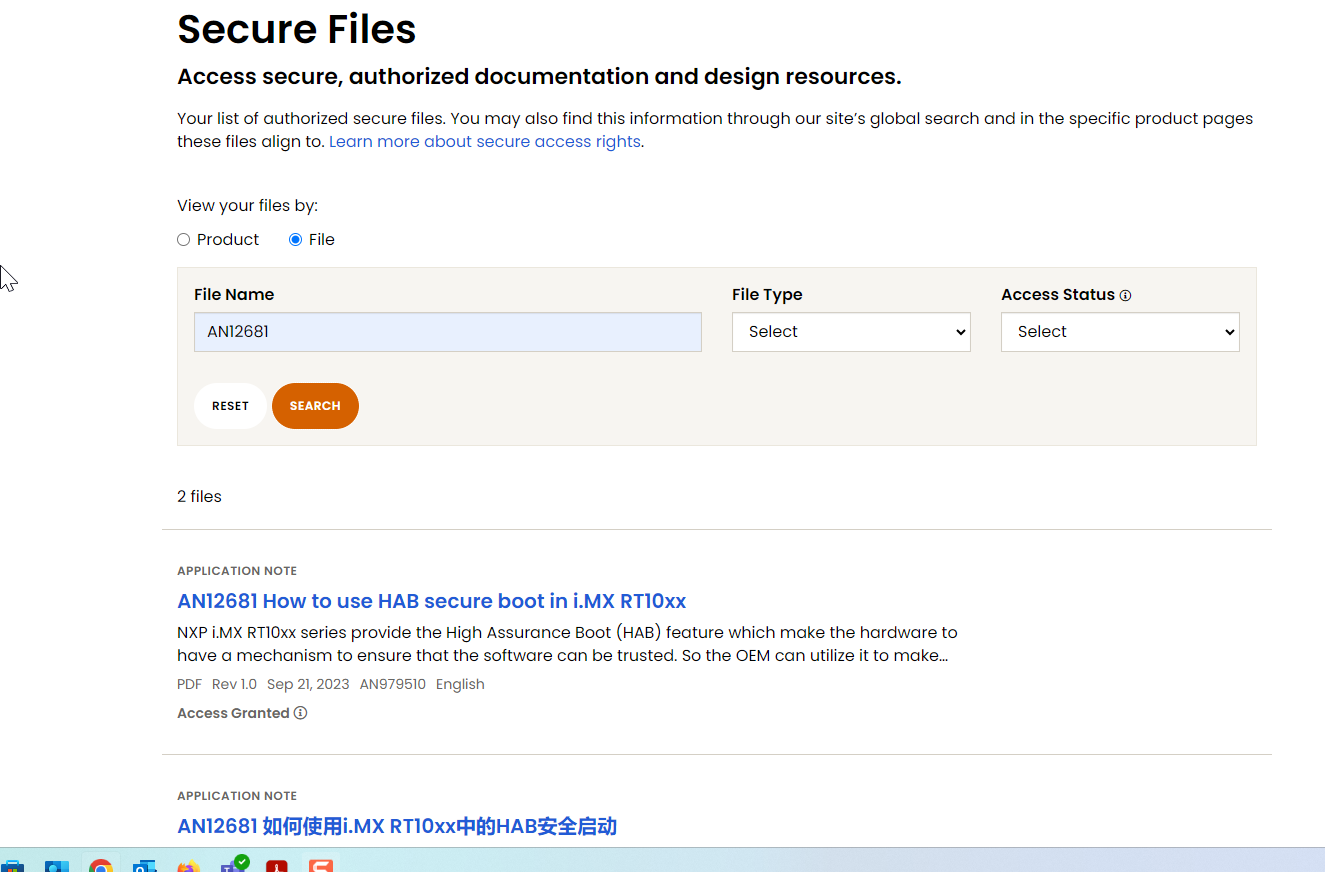Click the 'View your files by:' label
1325x872 pixels.
tap(247, 206)
